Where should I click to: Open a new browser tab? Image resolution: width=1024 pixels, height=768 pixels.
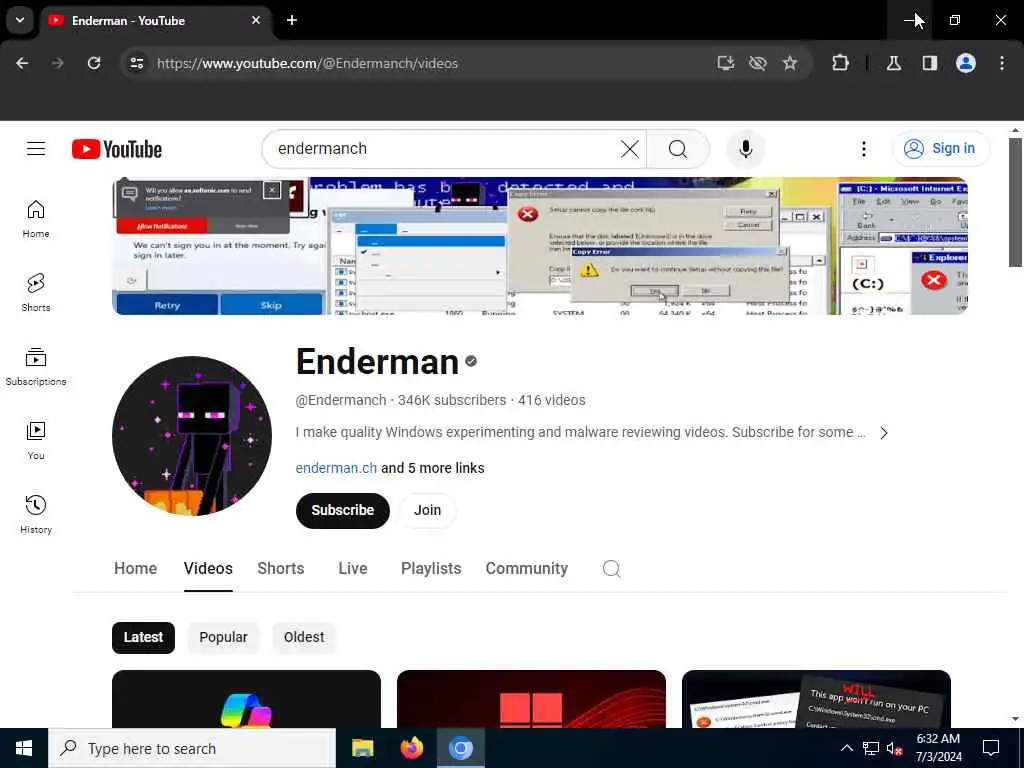[292, 20]
